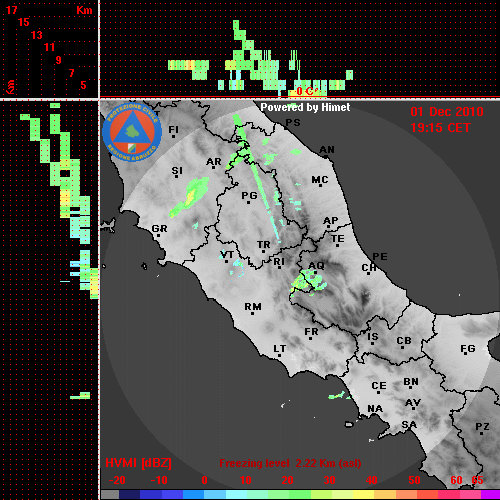Click the 11 km altitude label

click(49, 47)
